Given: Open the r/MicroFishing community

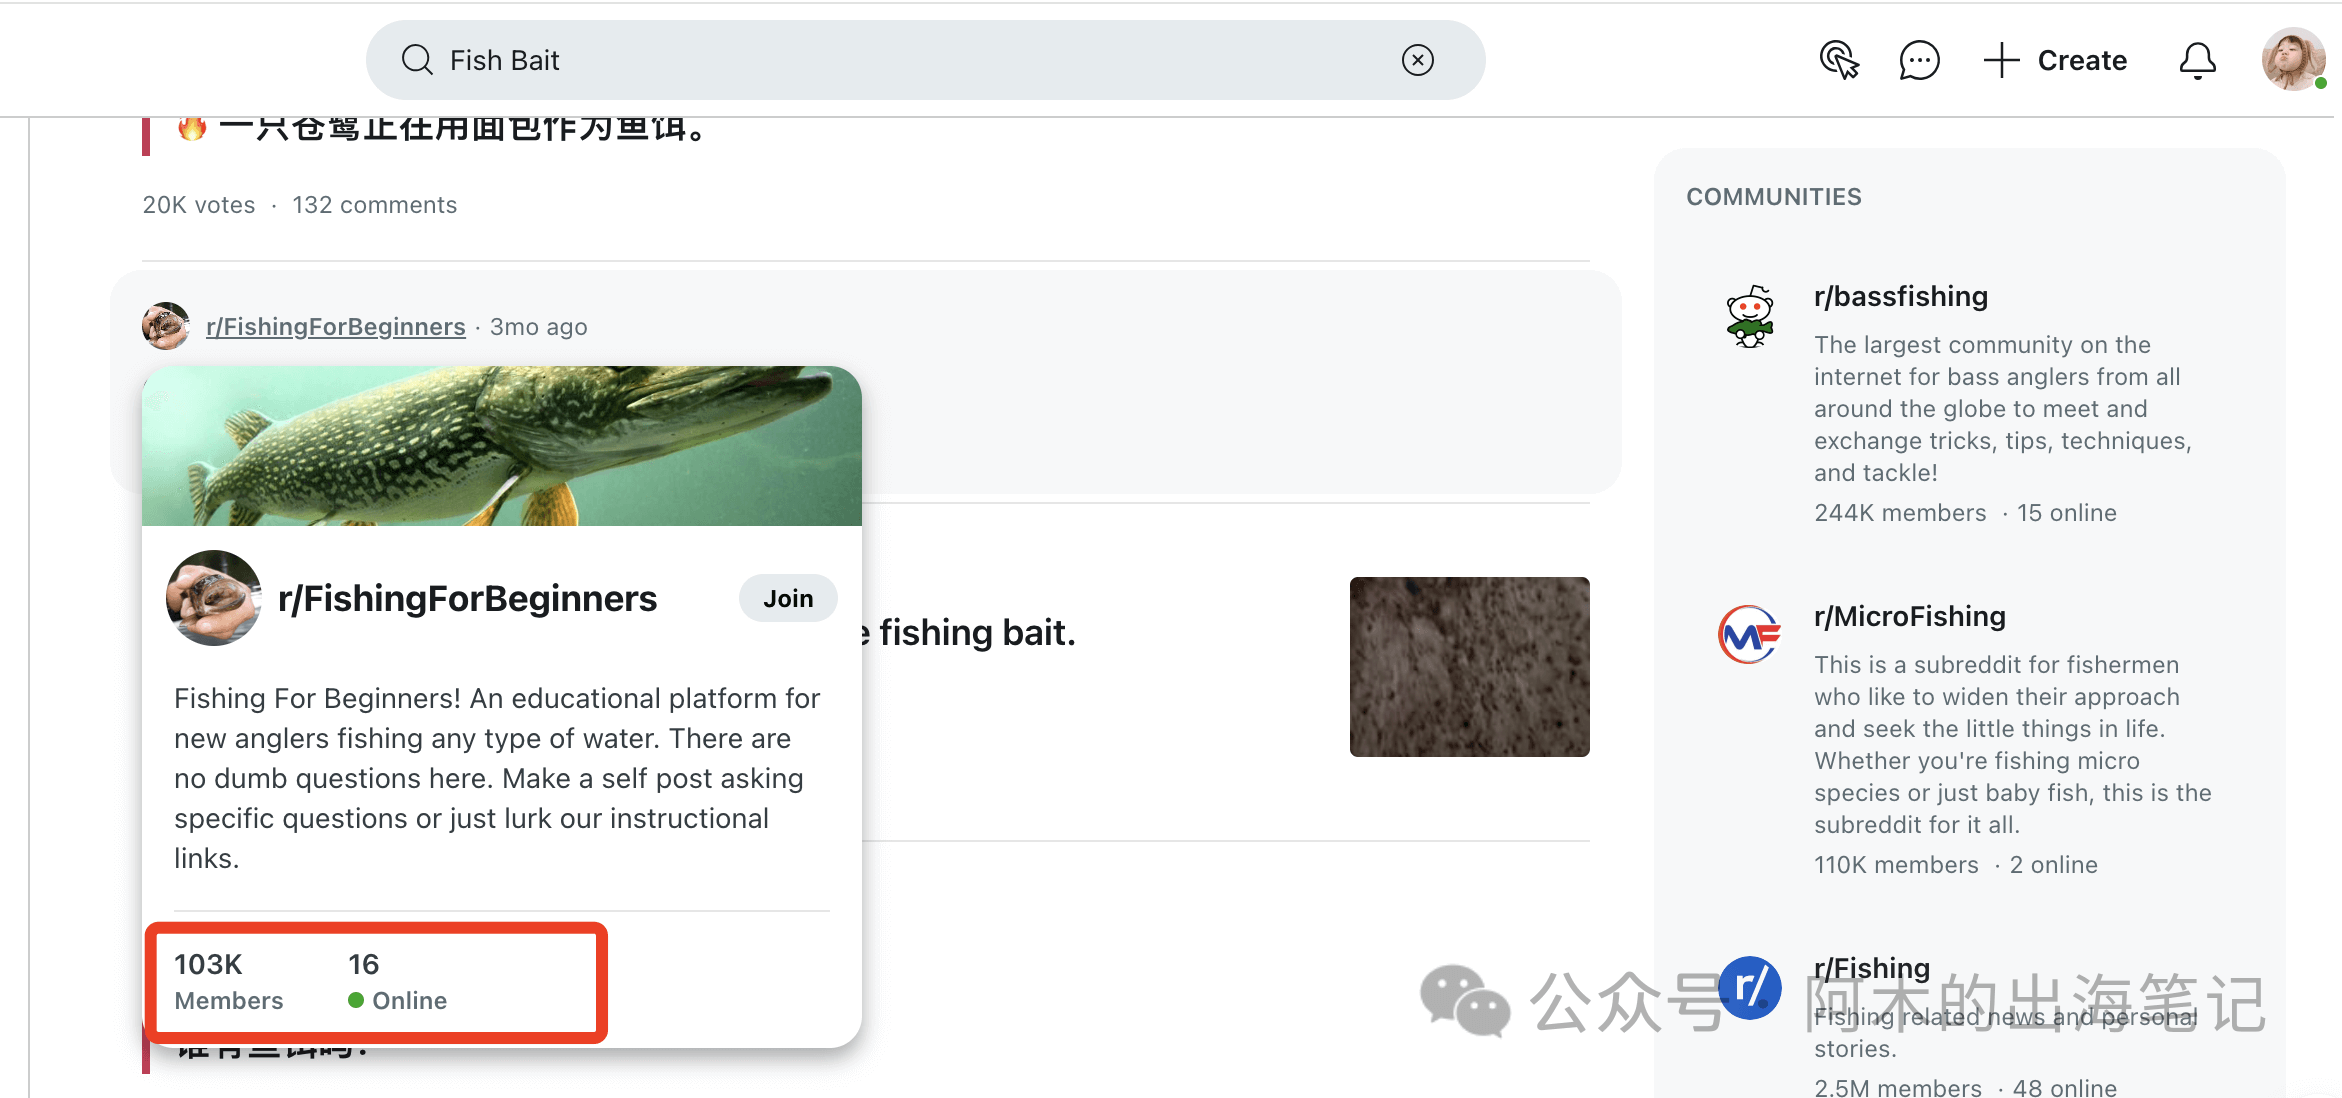Looking at the screenshot, I should pyautogui.click(x=1909, y=616).
